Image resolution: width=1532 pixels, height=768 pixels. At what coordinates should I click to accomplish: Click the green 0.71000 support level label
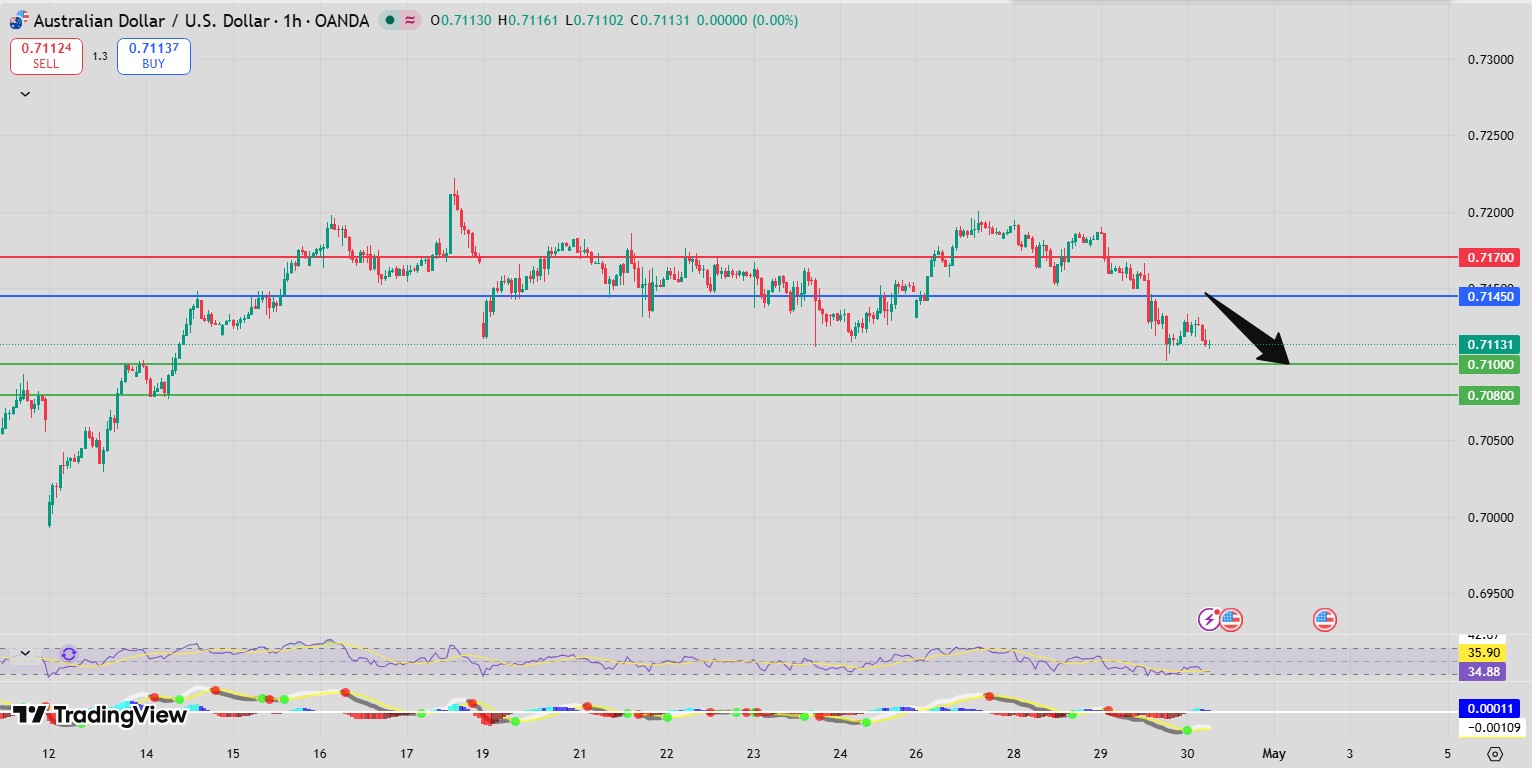pos(1489,365)
